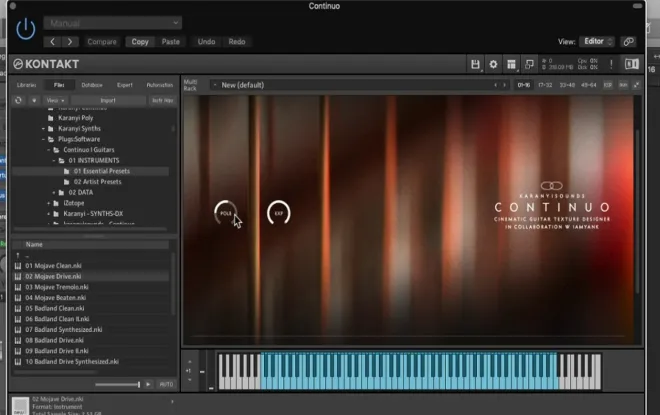Switch to the Expert tab
The height and width of the screenshot is (415, 660).
pyautogui.click(x=125, y=85)
